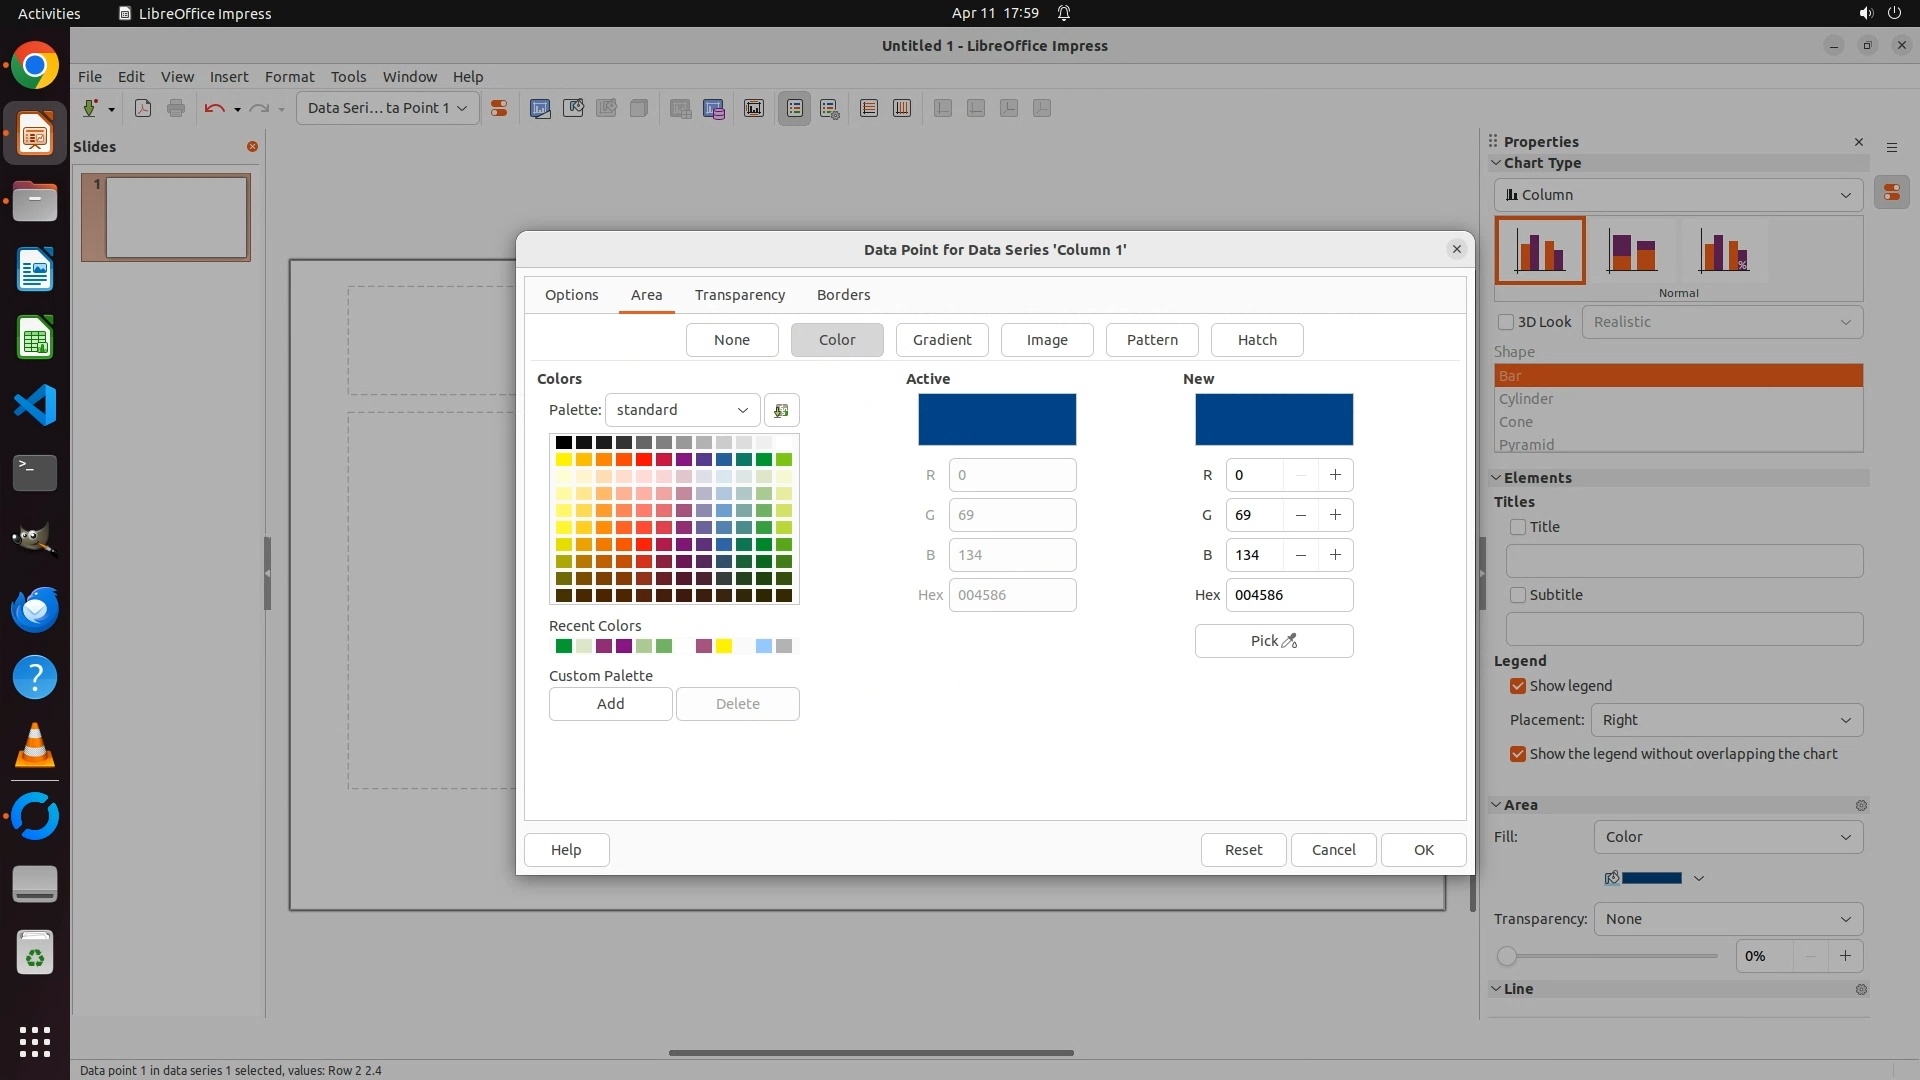Open Format Selection toolbar icon

tap(499, 108)
